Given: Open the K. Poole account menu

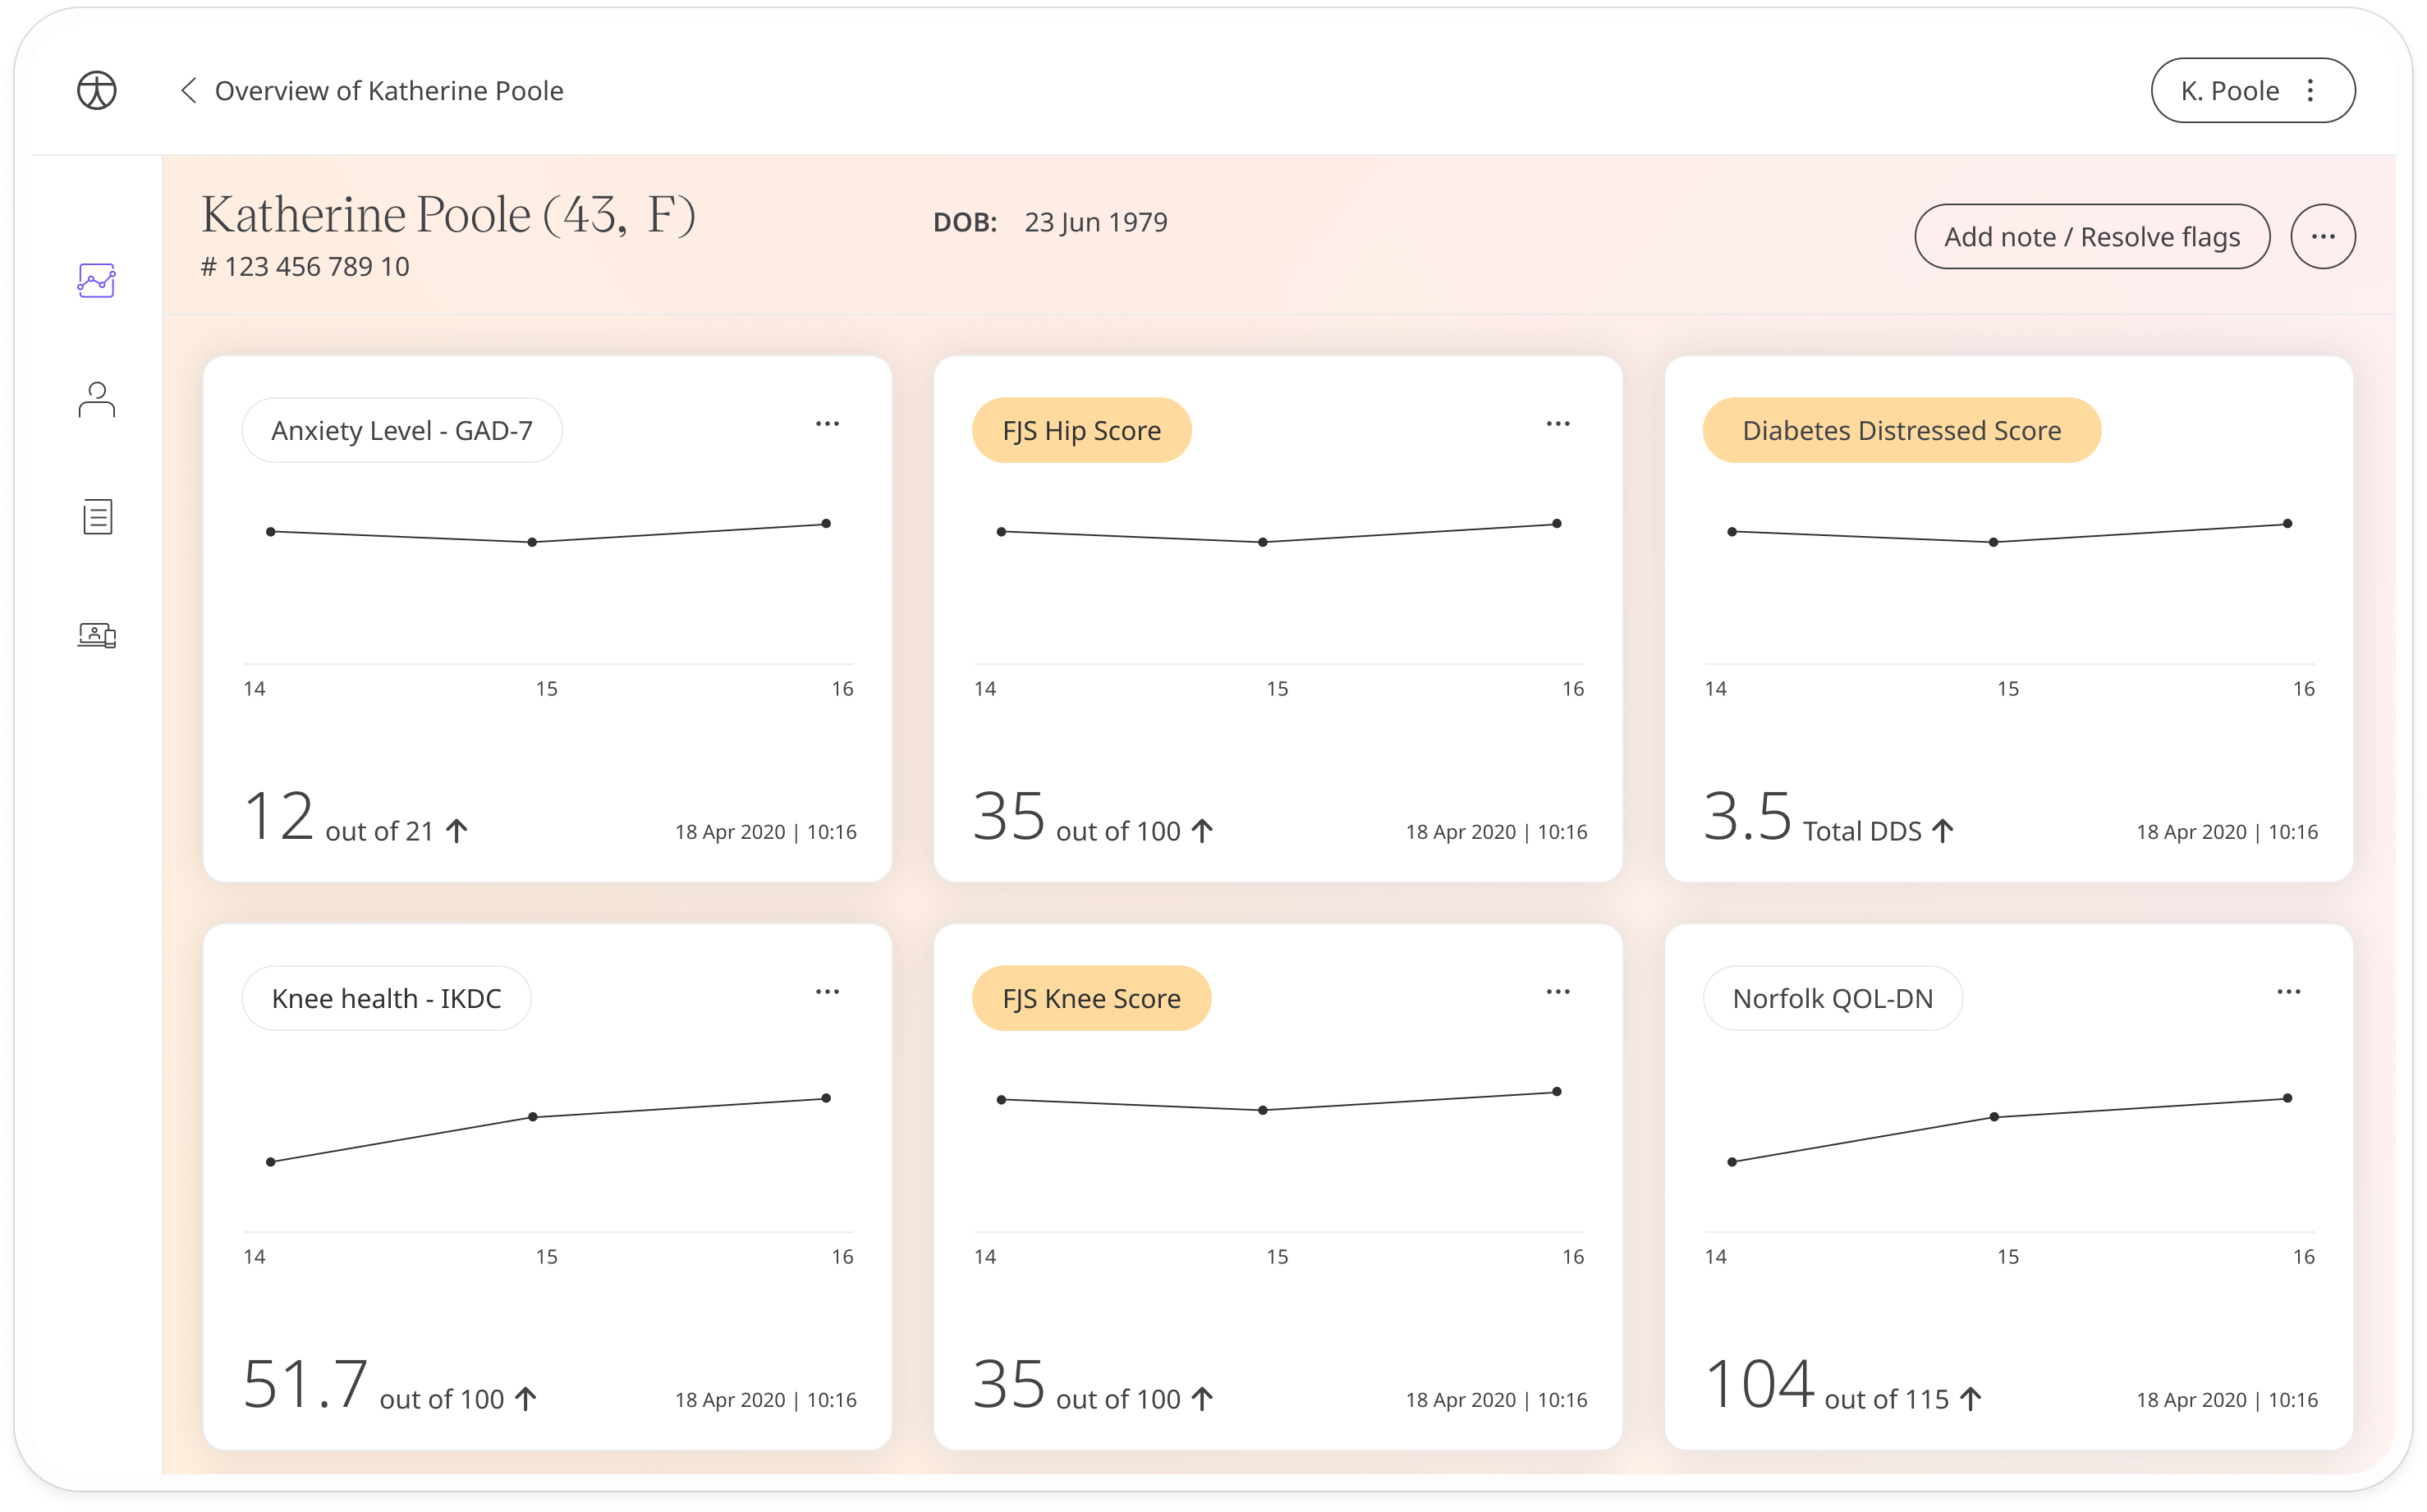Looking at the screenshot, I should (2252, 90).
